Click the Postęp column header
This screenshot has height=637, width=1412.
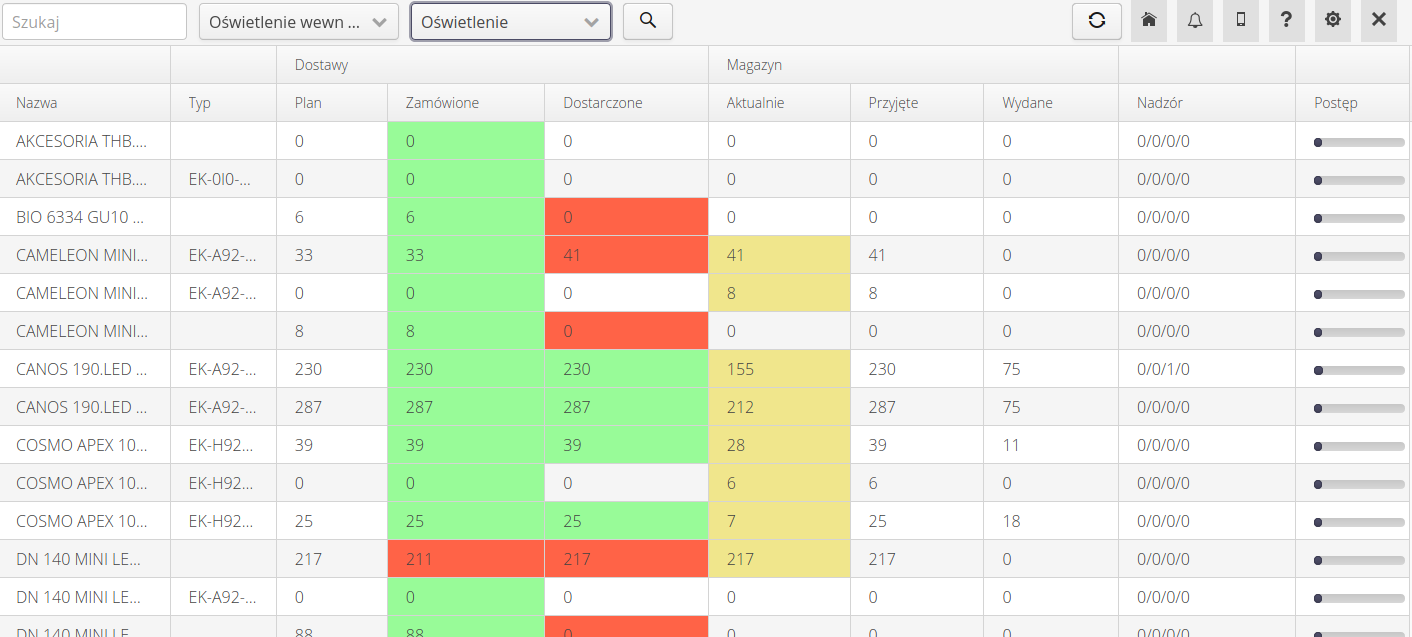click(x=1335, y=103)
